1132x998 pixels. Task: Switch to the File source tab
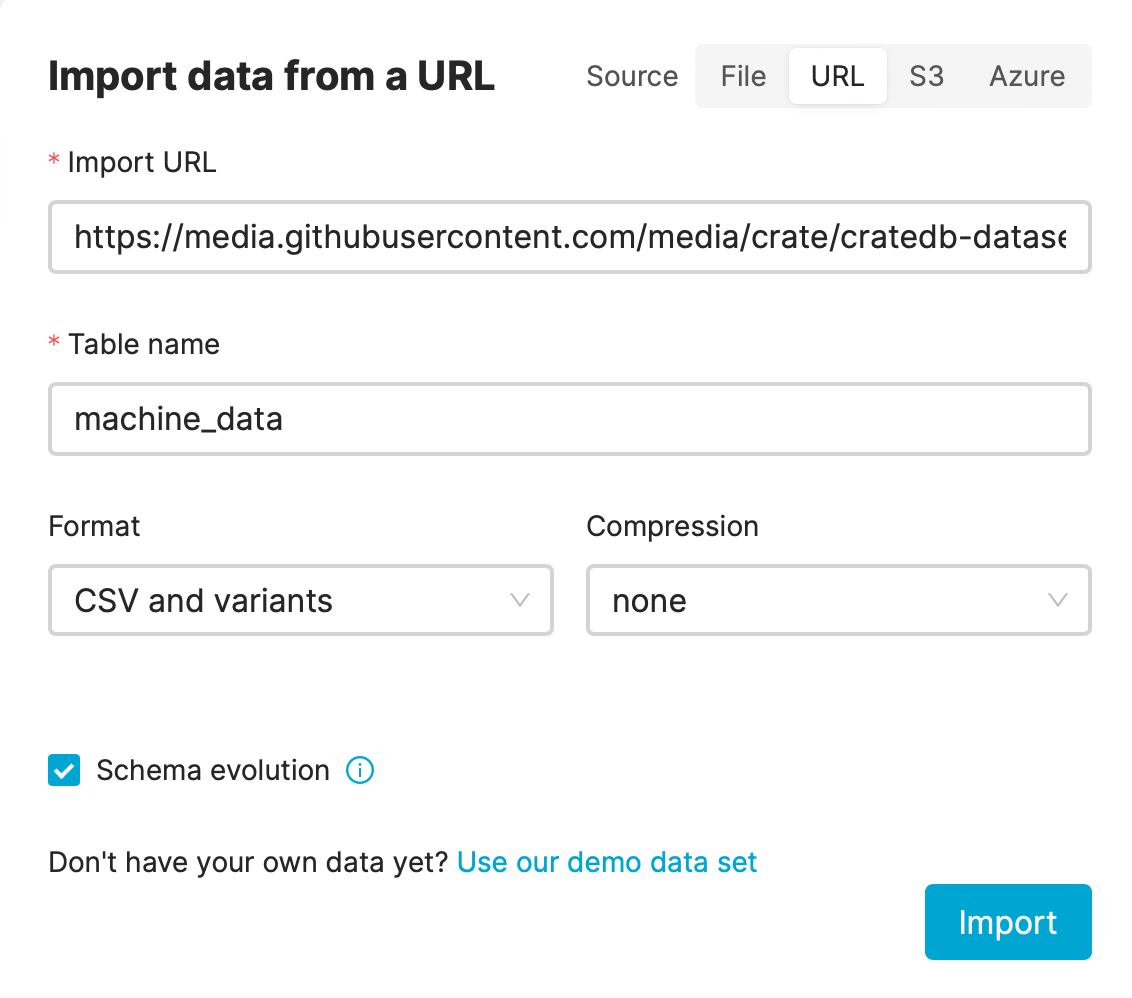click(x=742, y=76)
